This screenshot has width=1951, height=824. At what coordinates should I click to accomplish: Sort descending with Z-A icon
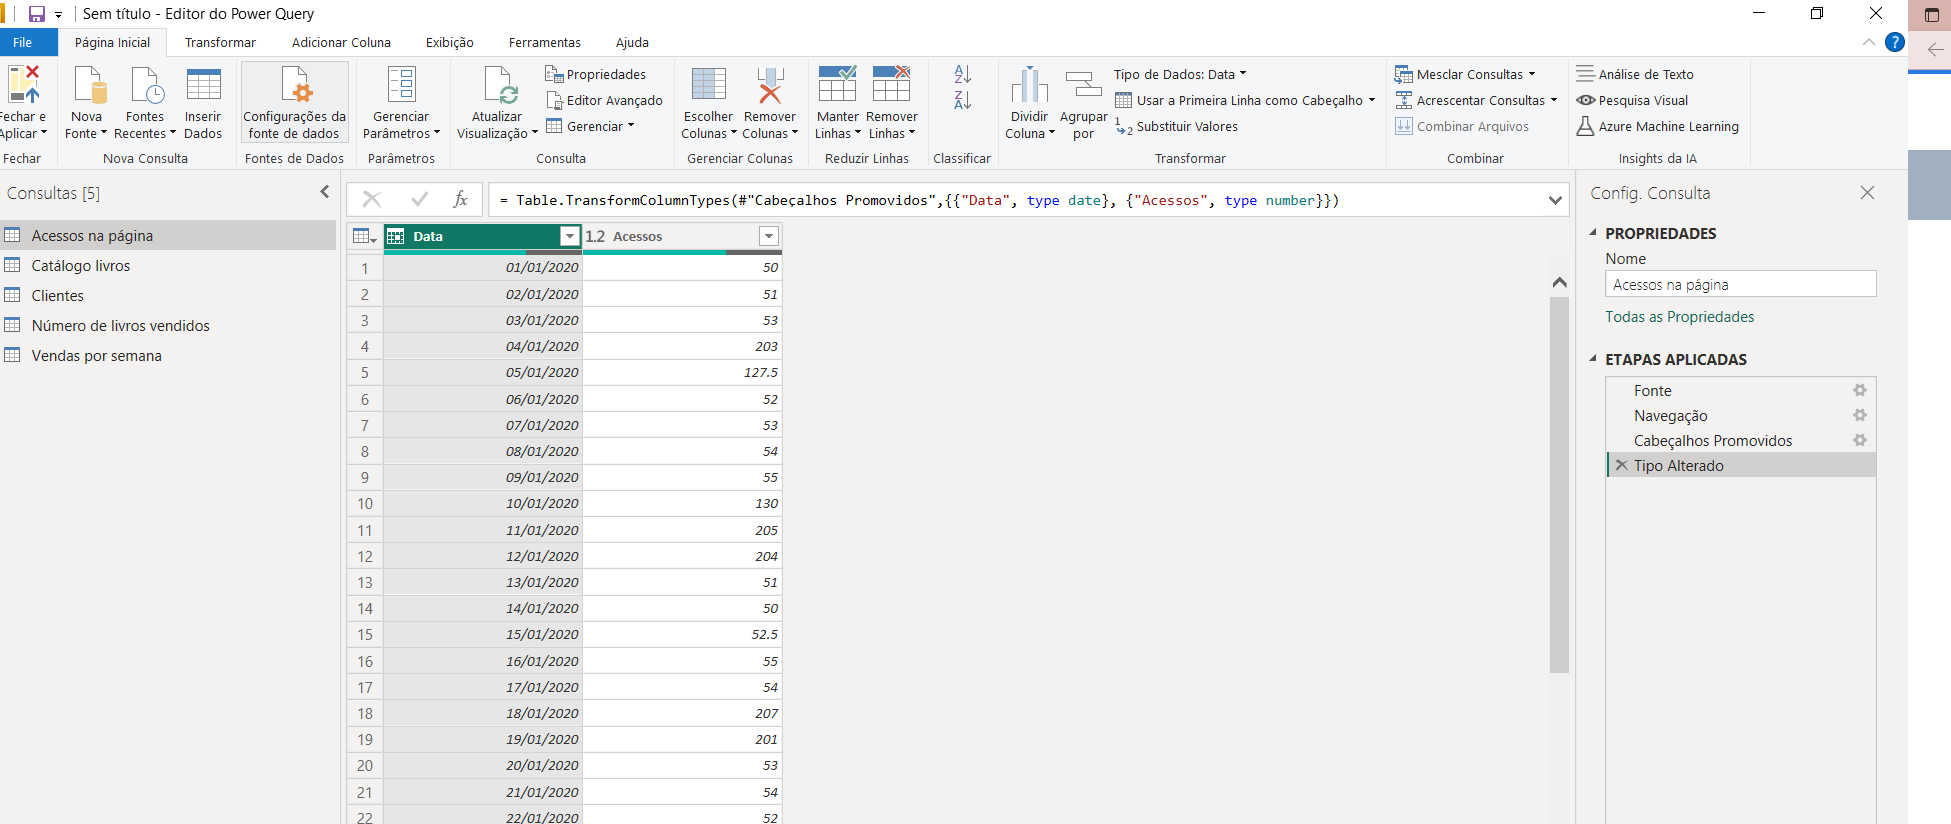coord(962,100)
